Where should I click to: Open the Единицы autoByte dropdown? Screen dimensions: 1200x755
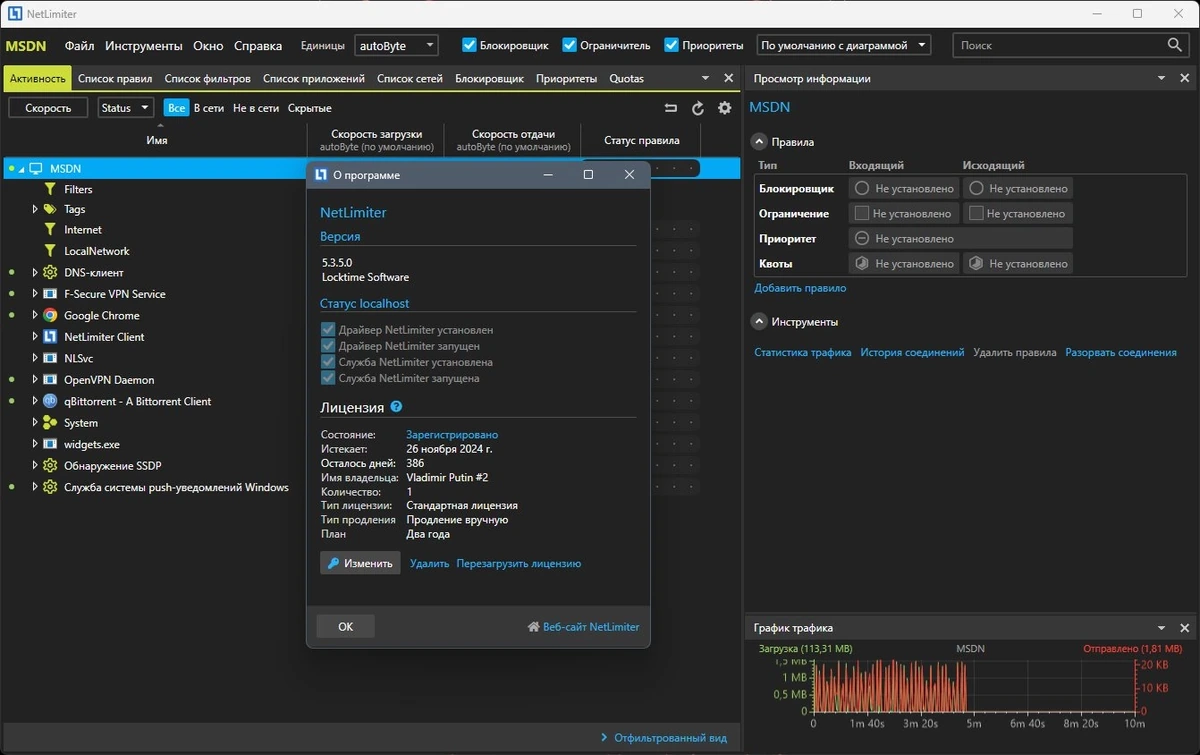[x=397, y=45]
